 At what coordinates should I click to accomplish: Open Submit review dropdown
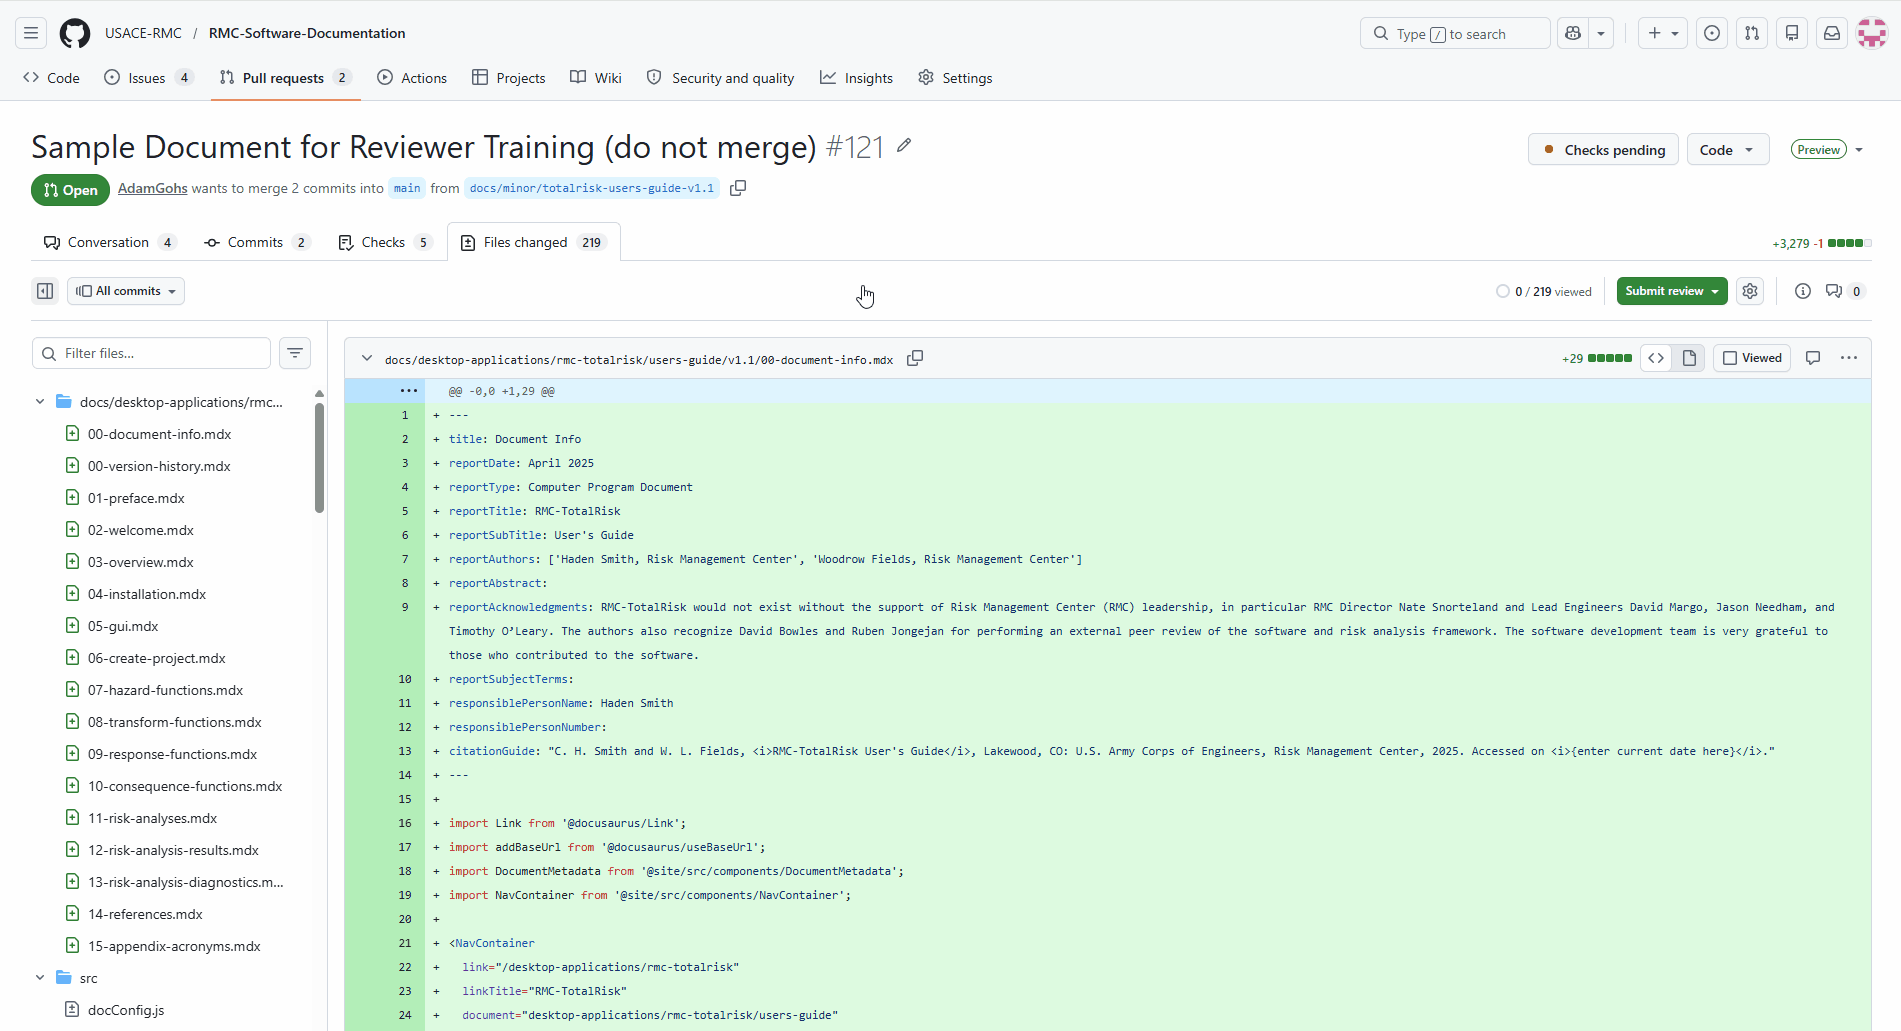(1672, 291)
